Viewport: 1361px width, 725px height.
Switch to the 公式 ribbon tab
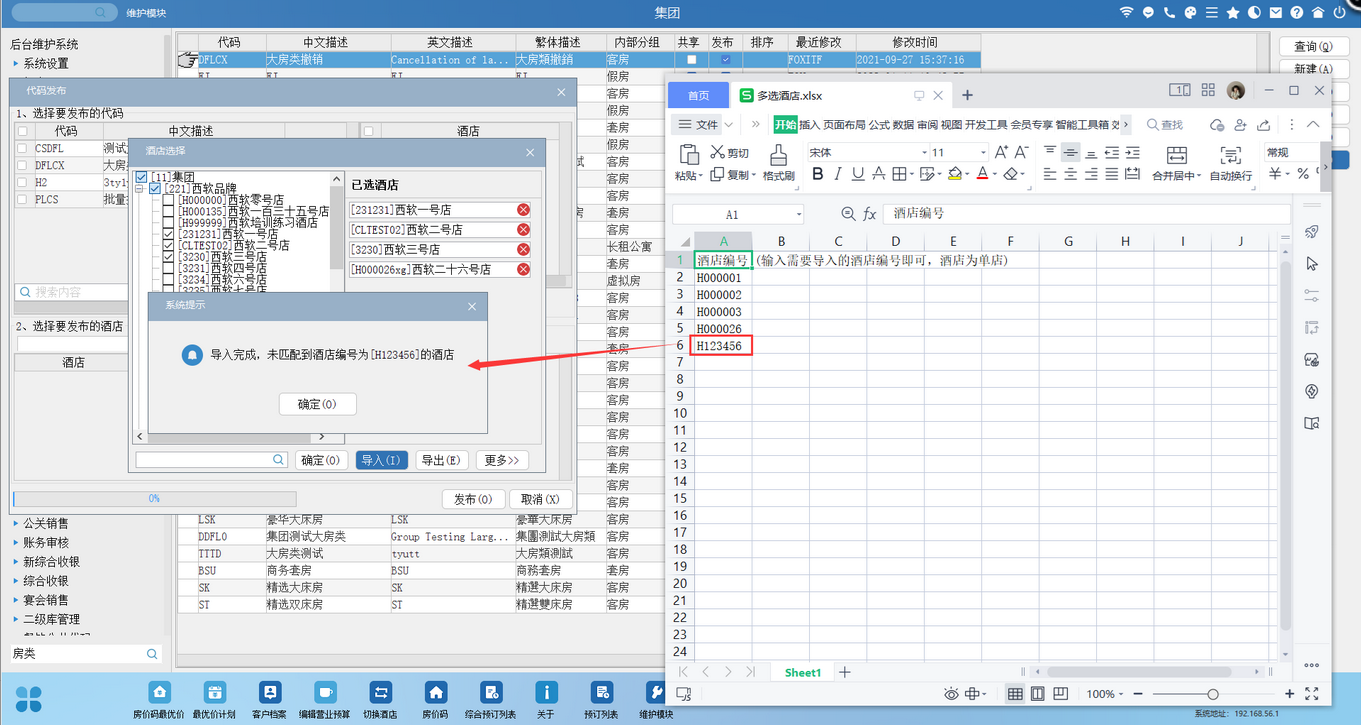click(x=878, y=125)
